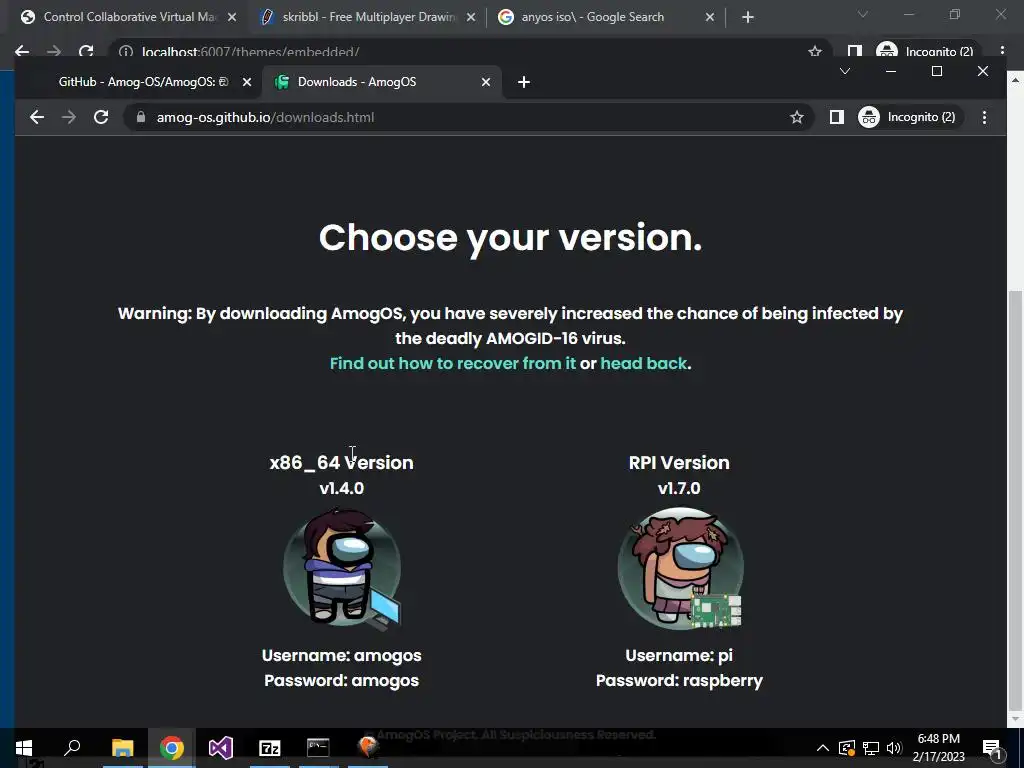Open 'Find out how to recover from it' link
Screen dimensions: 1024x768
453,363
